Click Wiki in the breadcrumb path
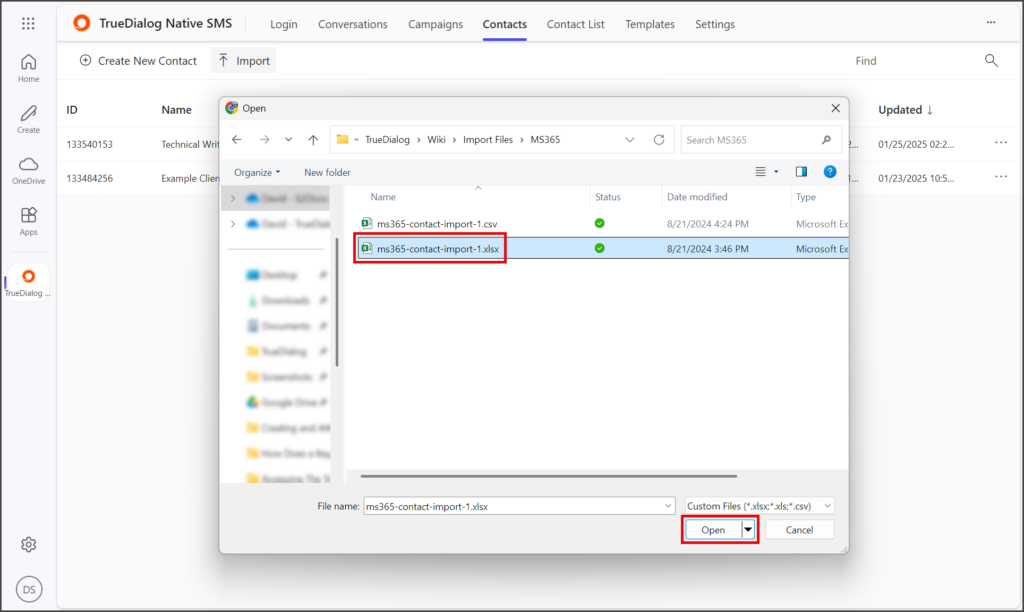The height and width of the screenshot is (612, 1024). click(436, 140)
